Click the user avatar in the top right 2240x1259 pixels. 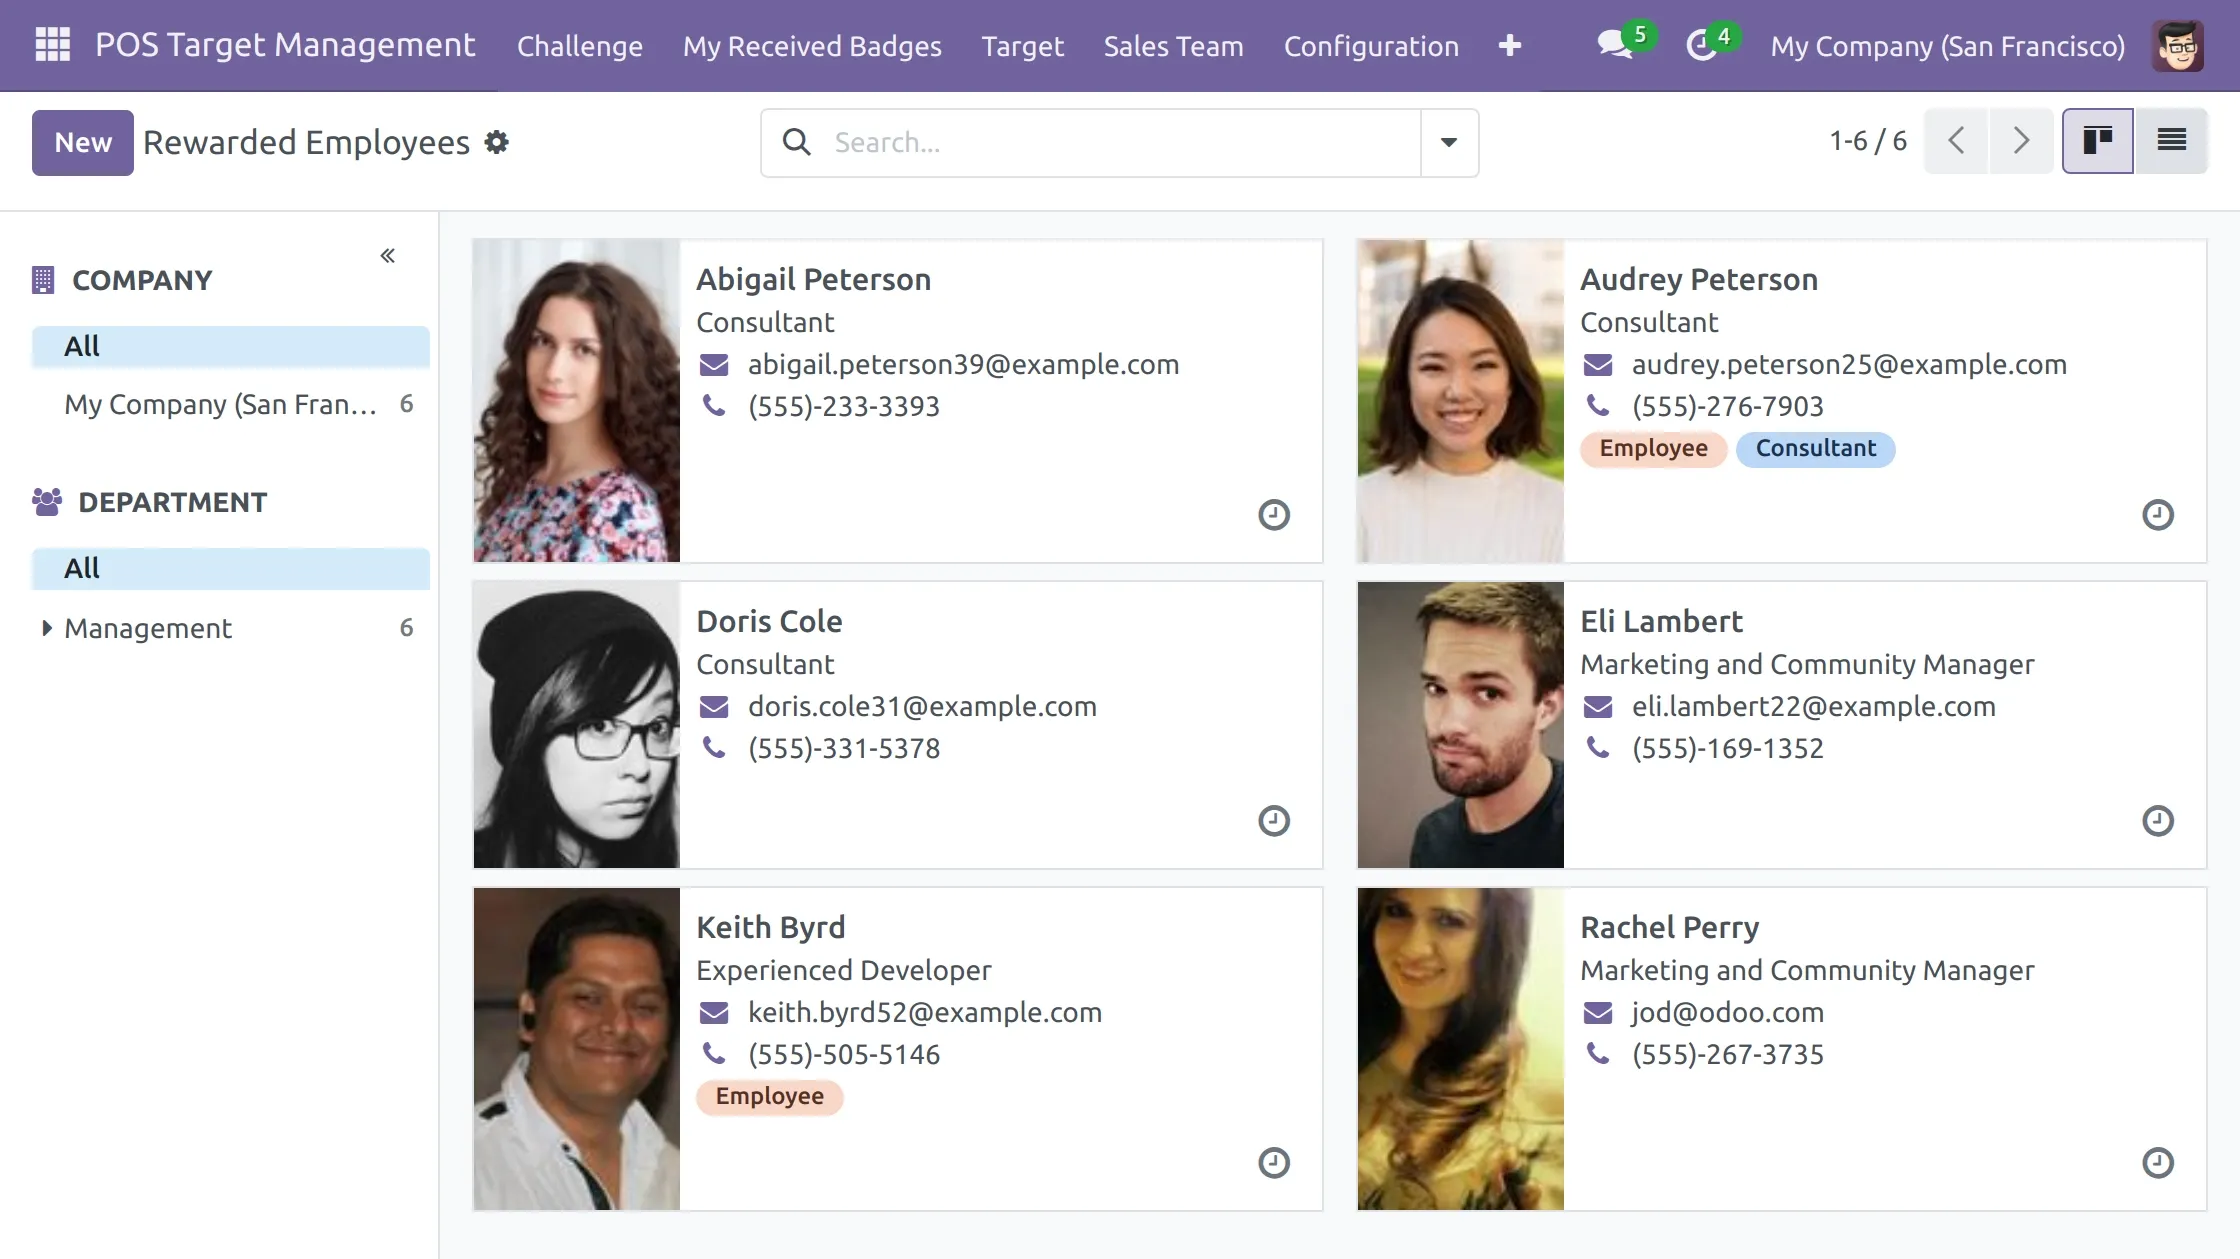[x=2178, y=46]
